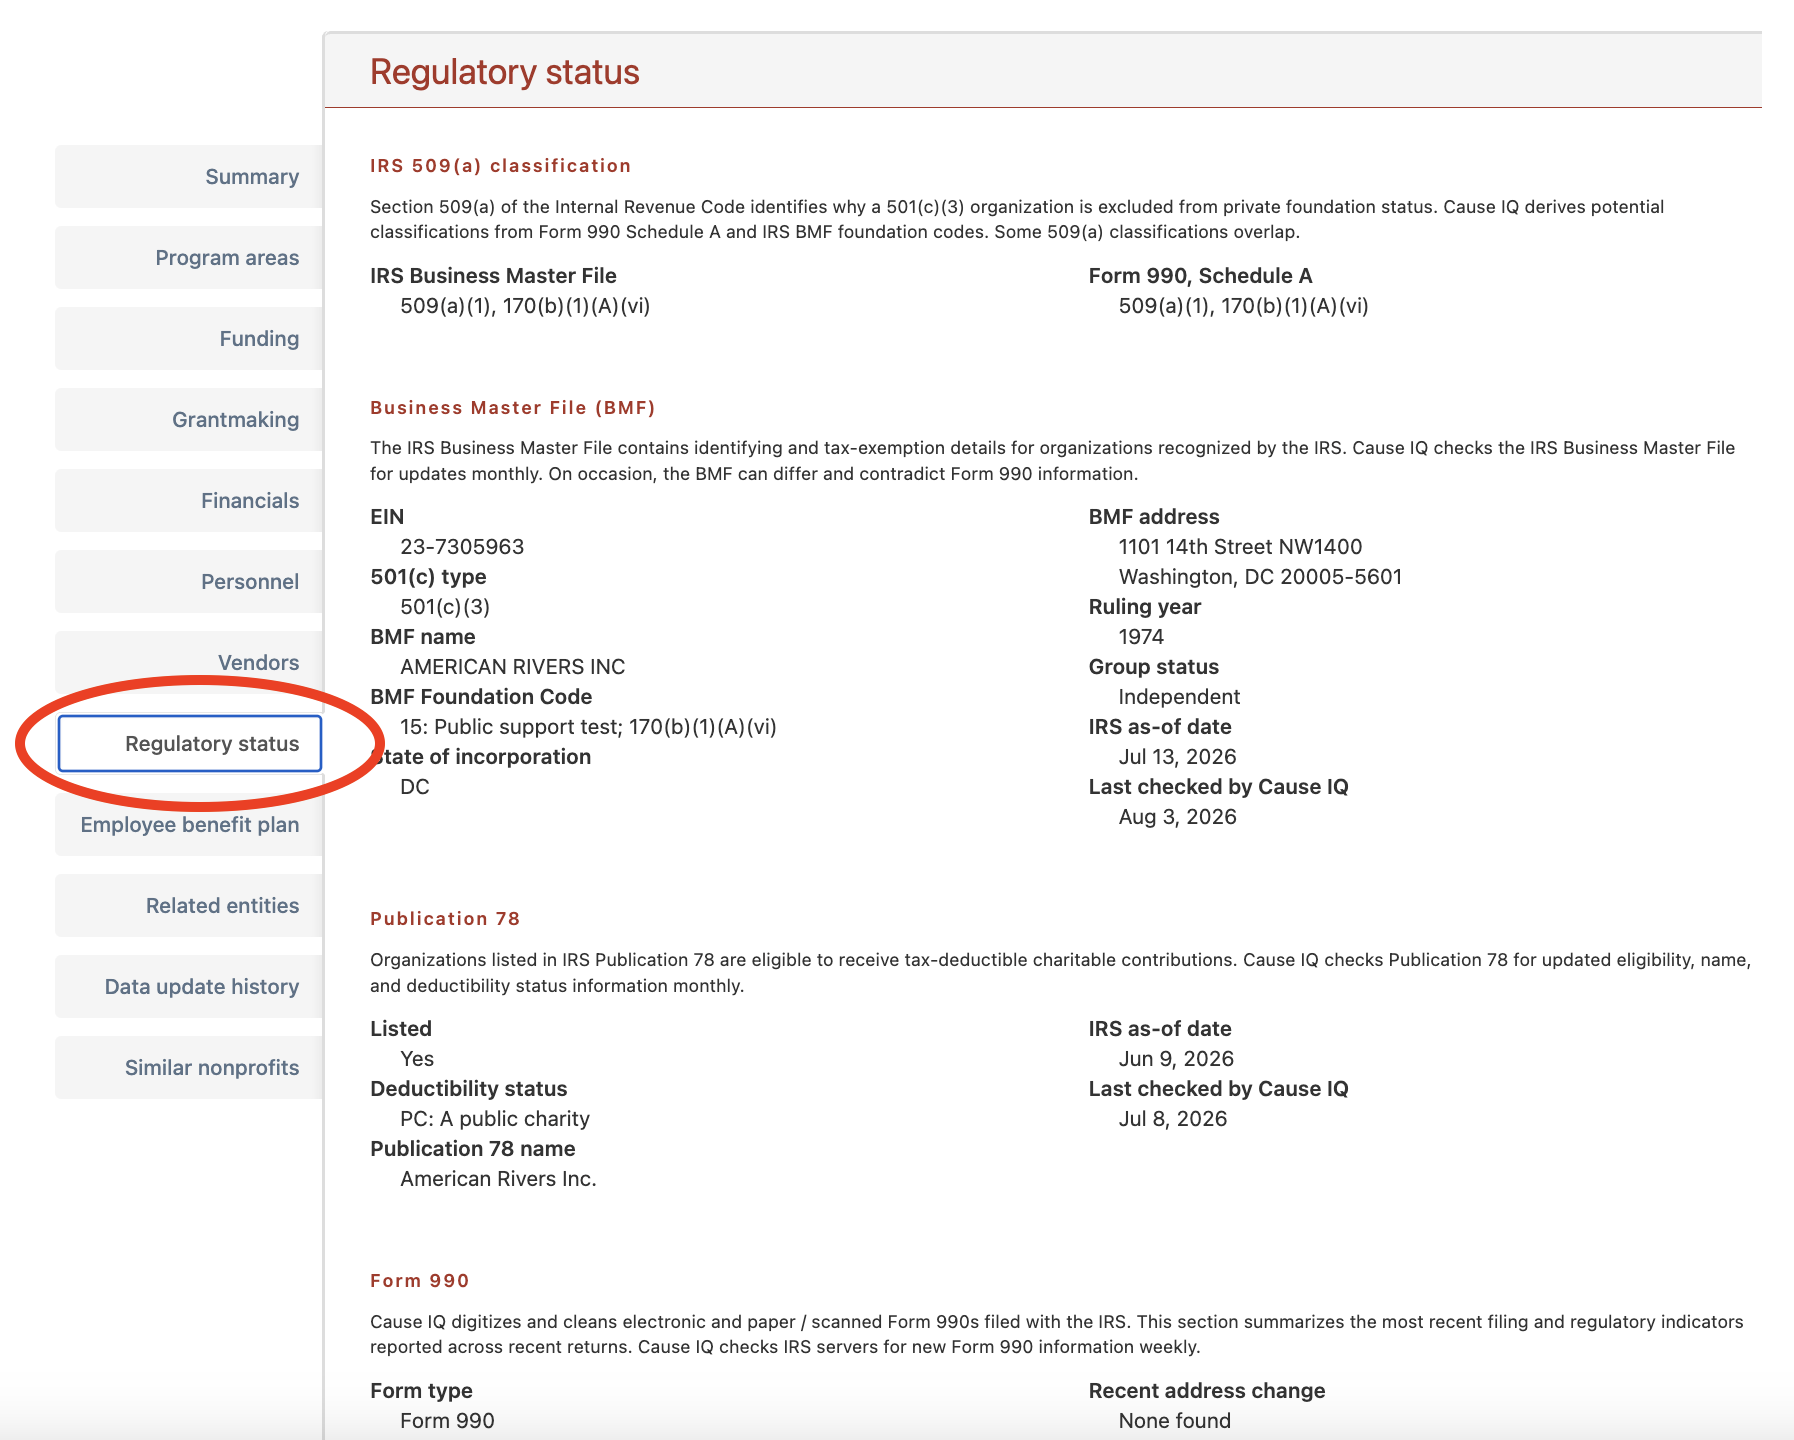This screenshot has width=1794, height=1440.
Task: Click the Publication 78 section heading
Action: tap(445, 919)
